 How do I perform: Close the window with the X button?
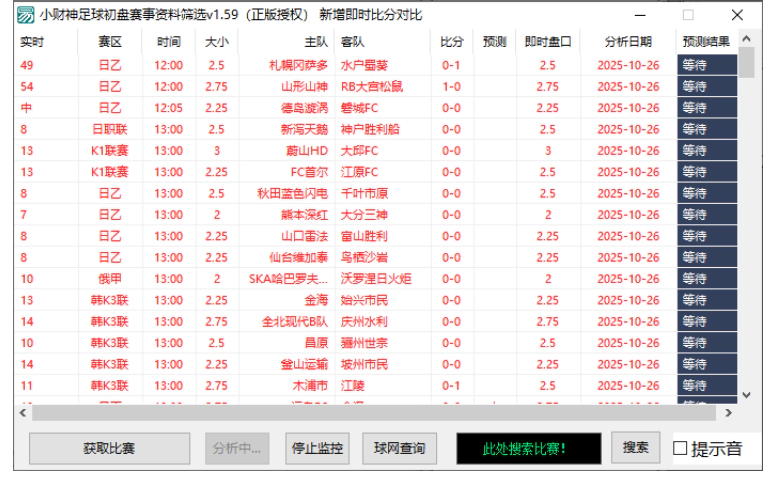pos(737,15)
